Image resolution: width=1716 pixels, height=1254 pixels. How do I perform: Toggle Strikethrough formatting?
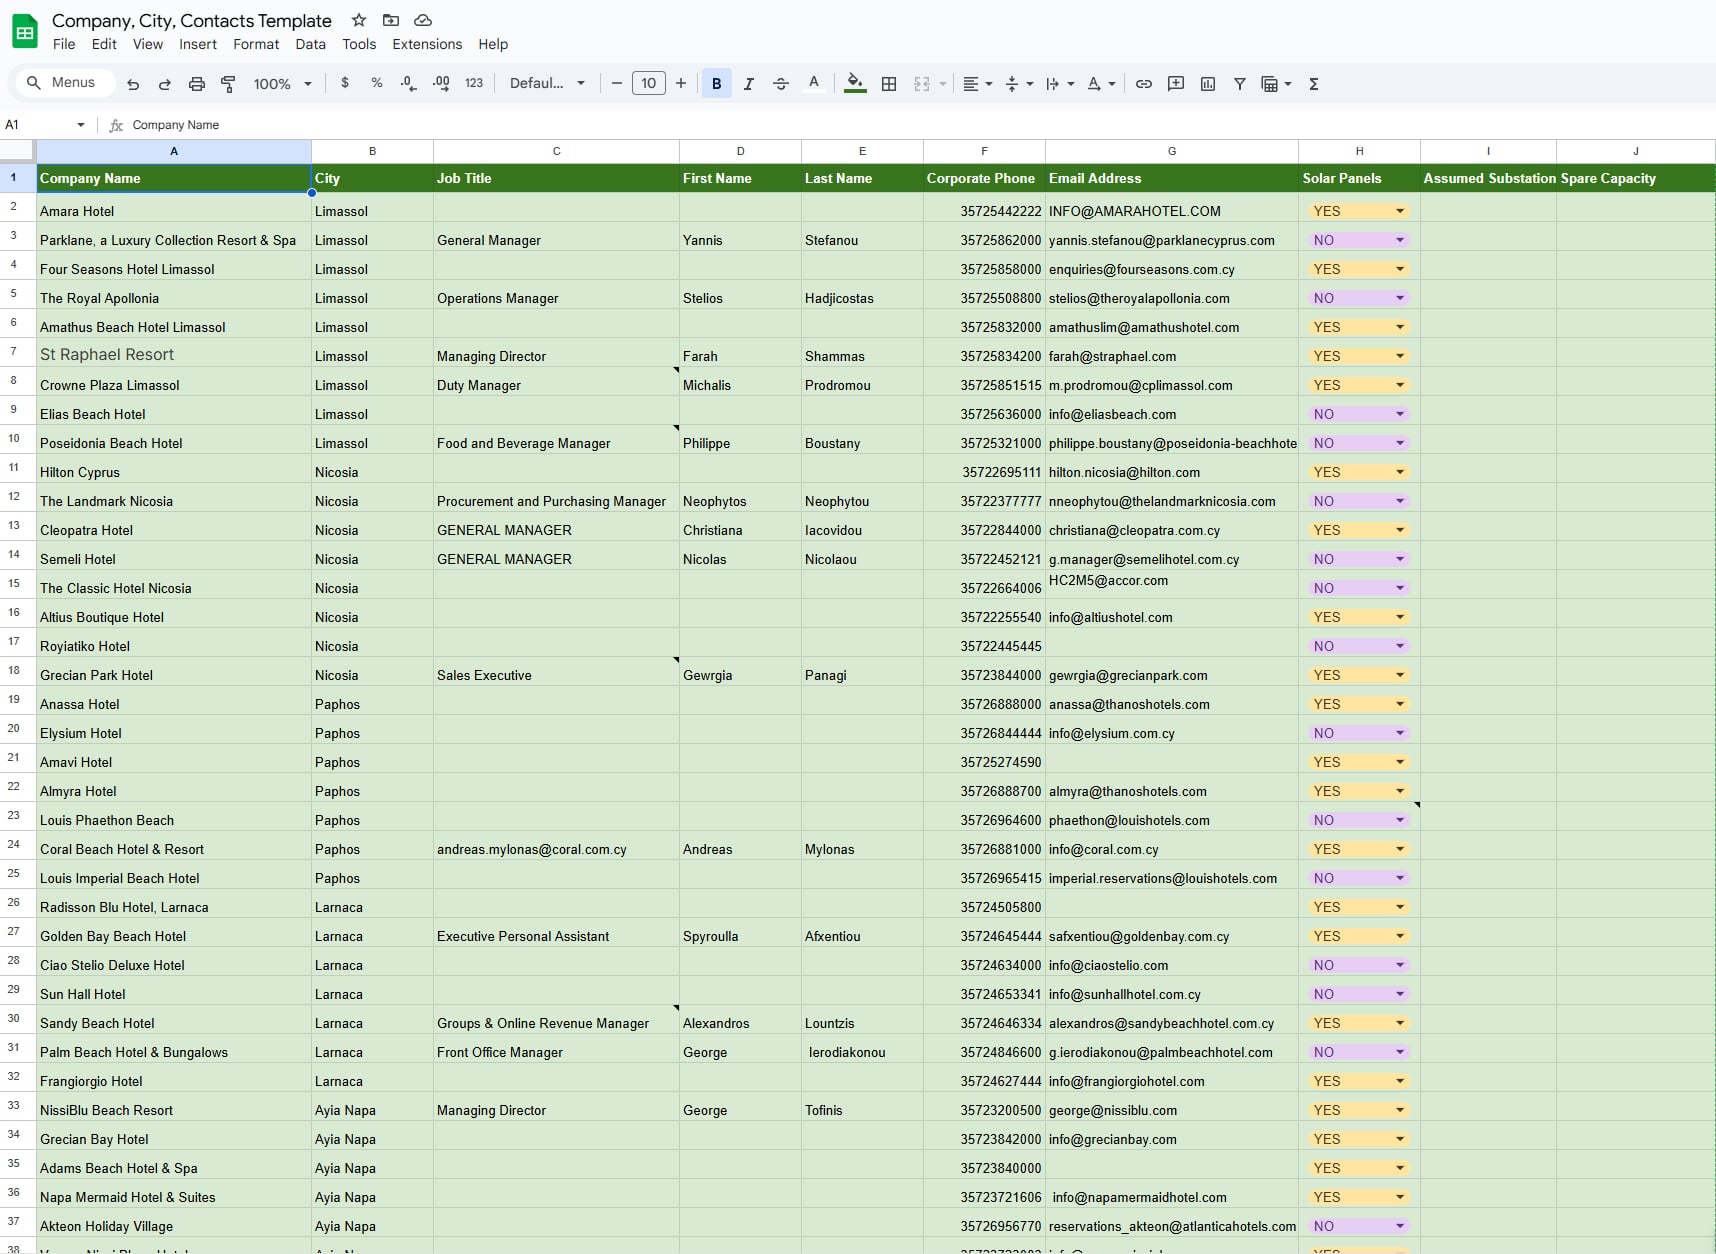pos(781,84)
